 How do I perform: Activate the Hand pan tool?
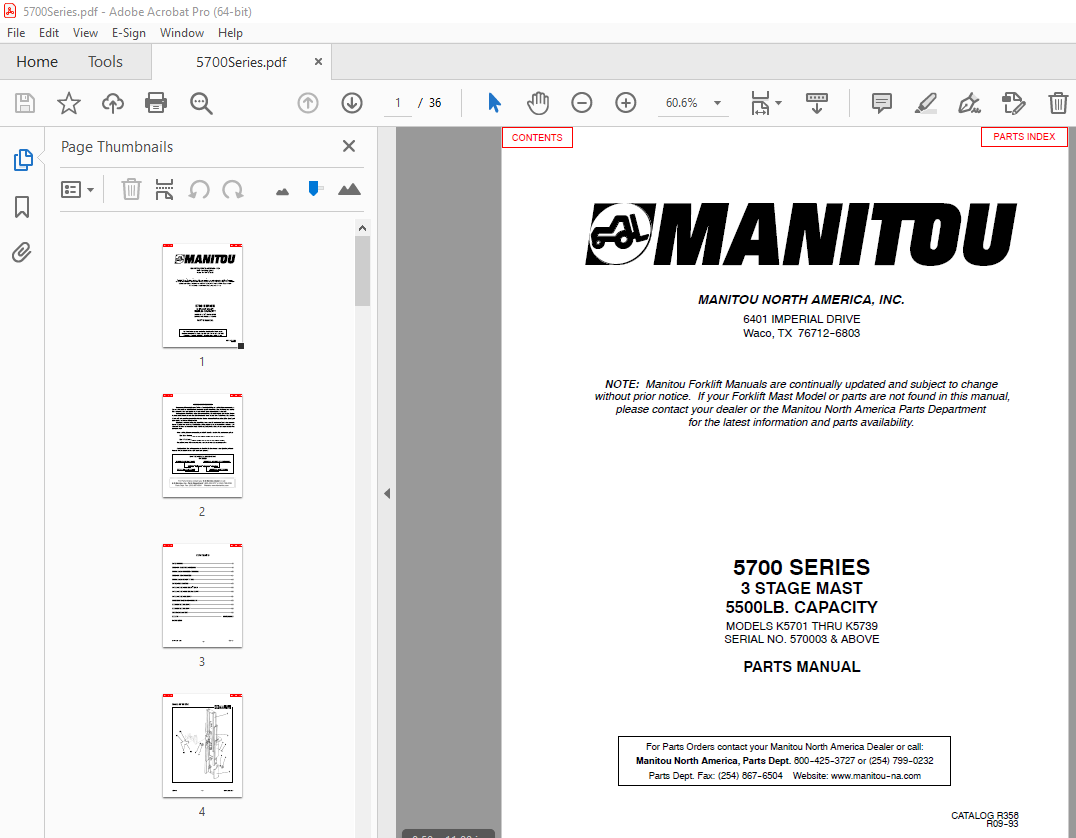click(x=538, y=103)
